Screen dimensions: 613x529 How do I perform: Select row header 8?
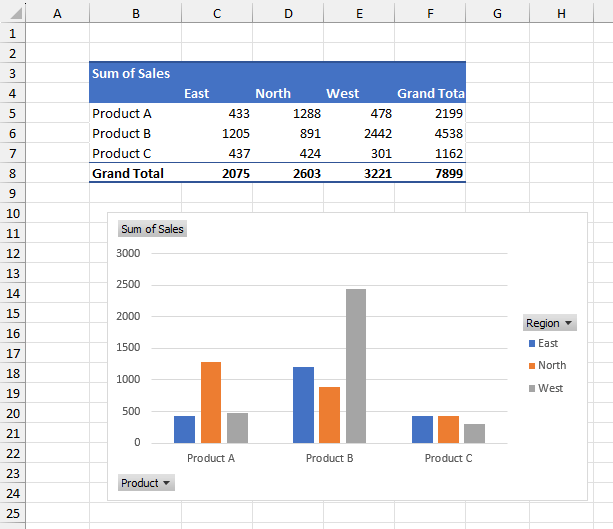pyautogui.click(x=11, y=173)
